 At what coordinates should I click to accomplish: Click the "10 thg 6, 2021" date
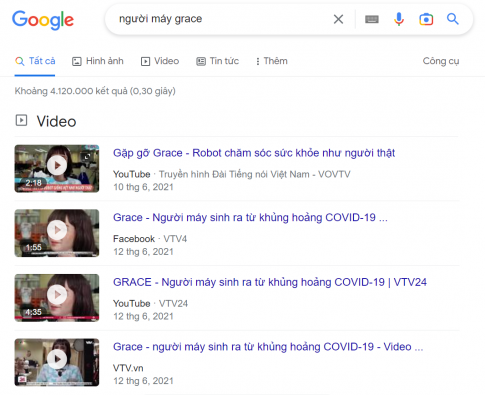143,187
